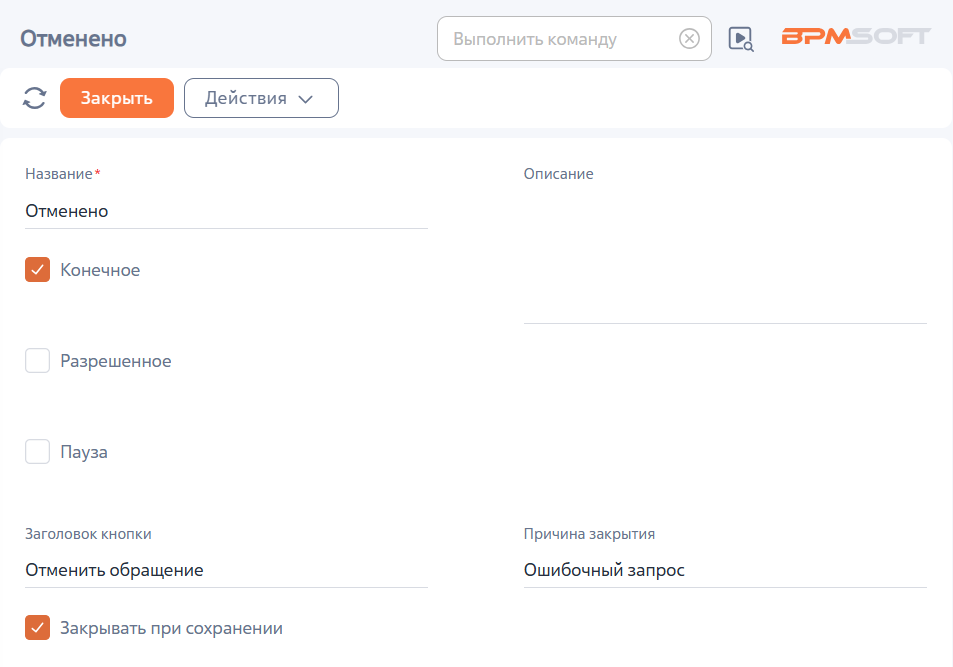The image size is (953, 667).
Task: Expand the Действия dropdown menu
Action: (x=261, y=98)
